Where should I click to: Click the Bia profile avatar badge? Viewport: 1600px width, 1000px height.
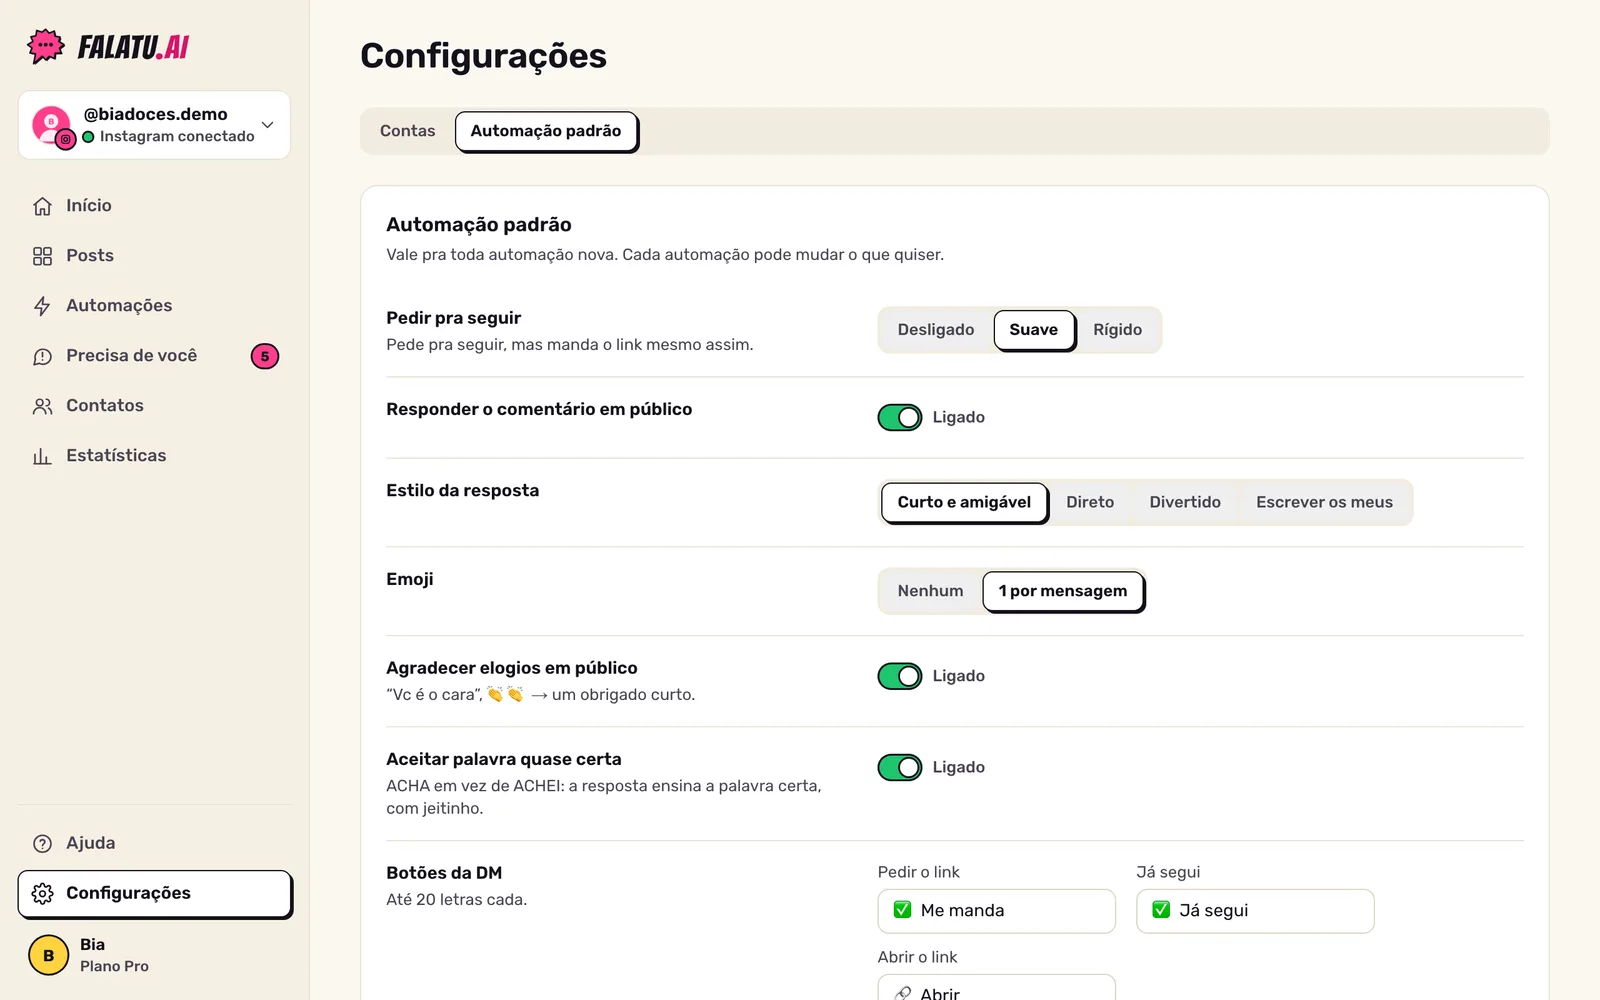[48, 955]
